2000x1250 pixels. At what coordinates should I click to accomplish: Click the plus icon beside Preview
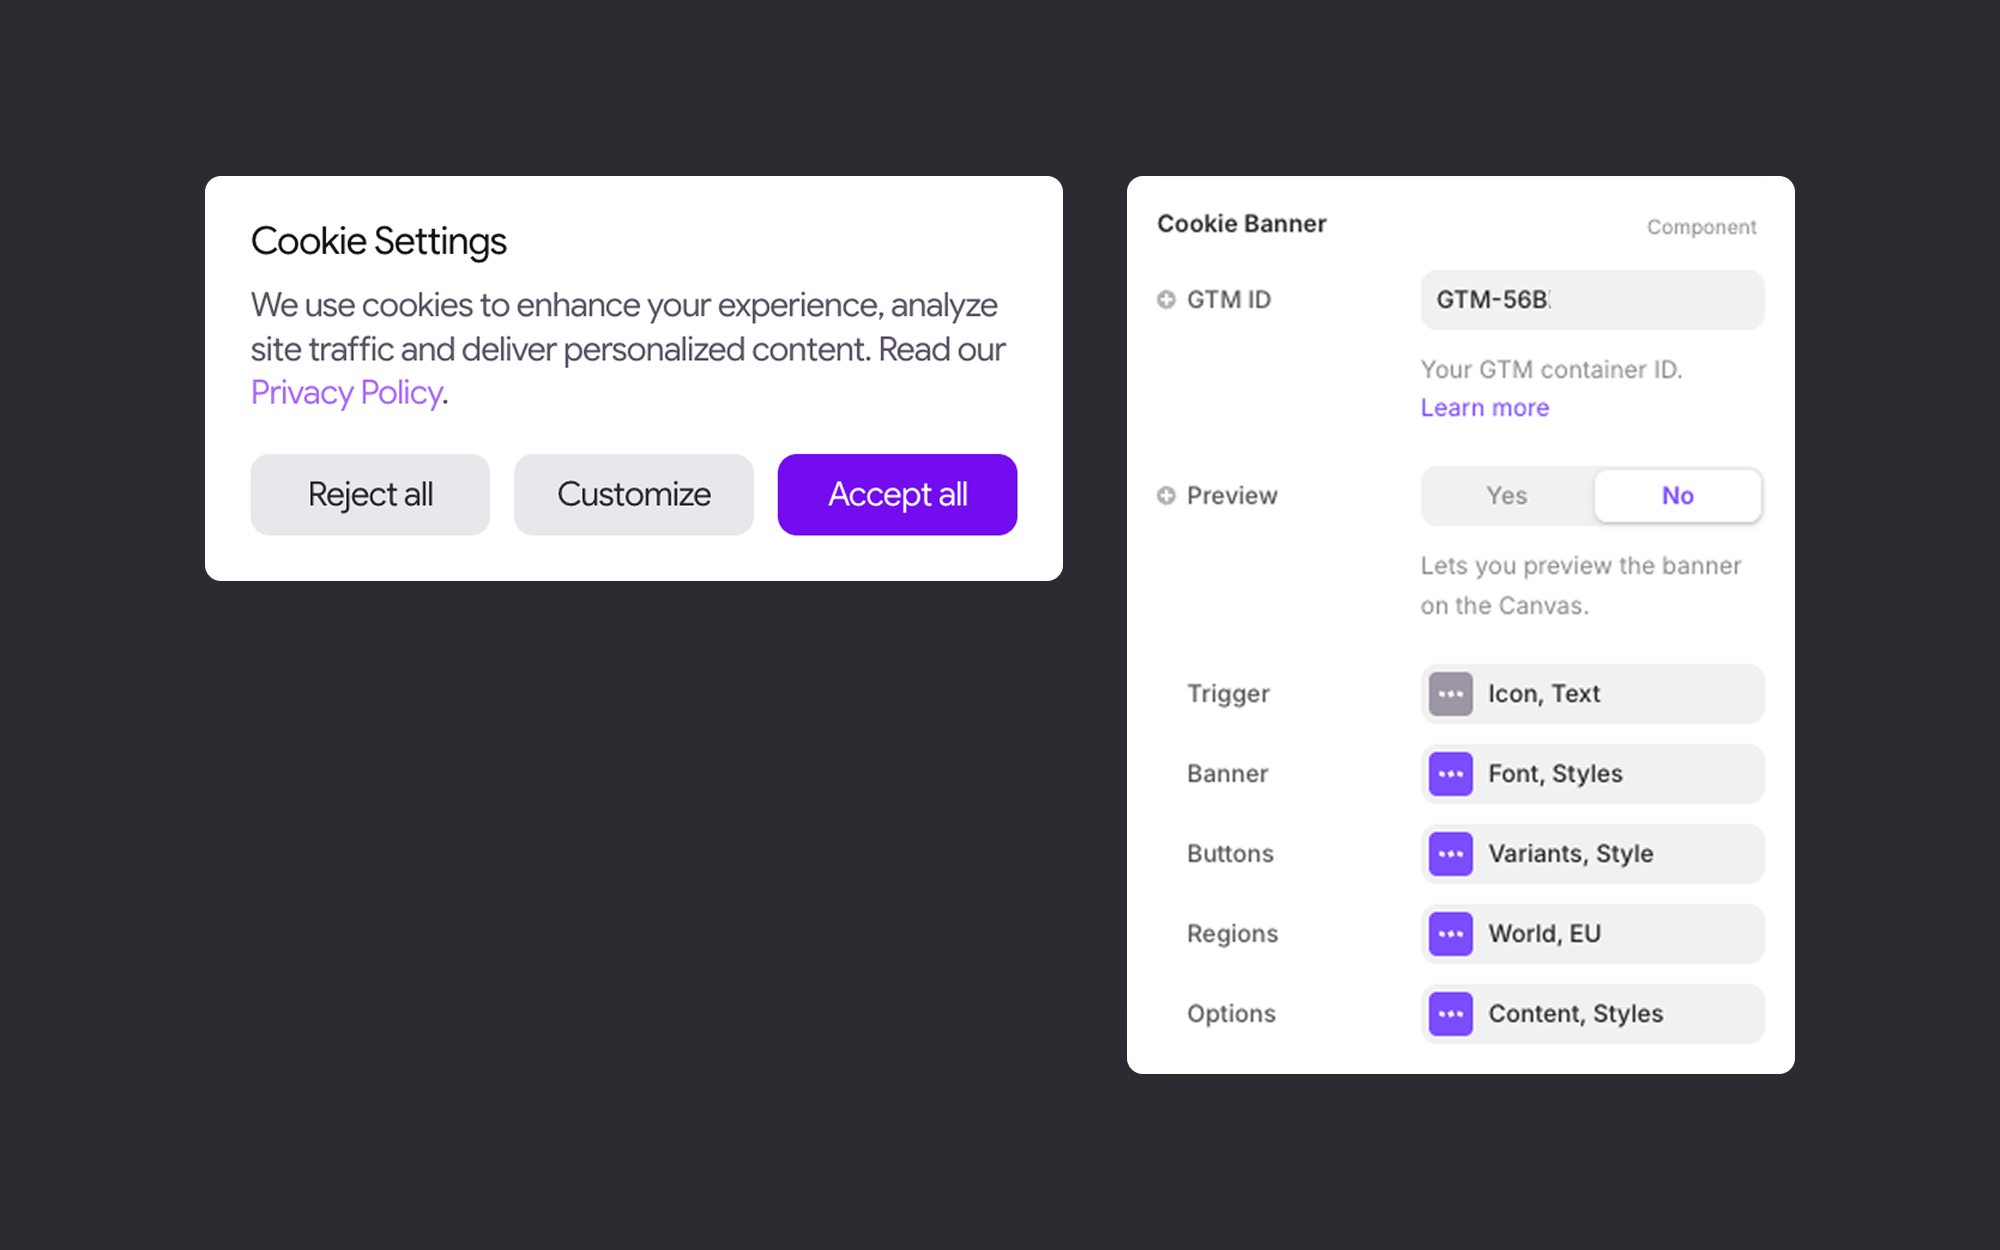pos(1166,496)
